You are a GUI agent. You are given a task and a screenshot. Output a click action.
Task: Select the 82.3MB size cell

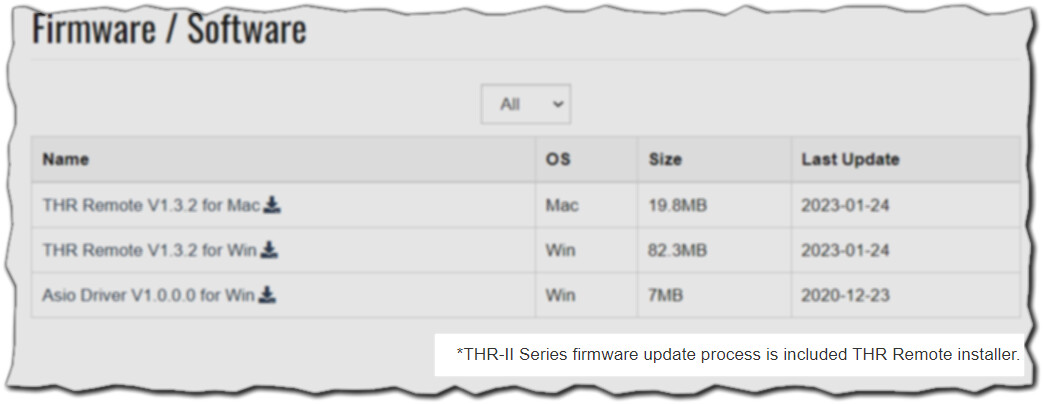tap(678, 250)
